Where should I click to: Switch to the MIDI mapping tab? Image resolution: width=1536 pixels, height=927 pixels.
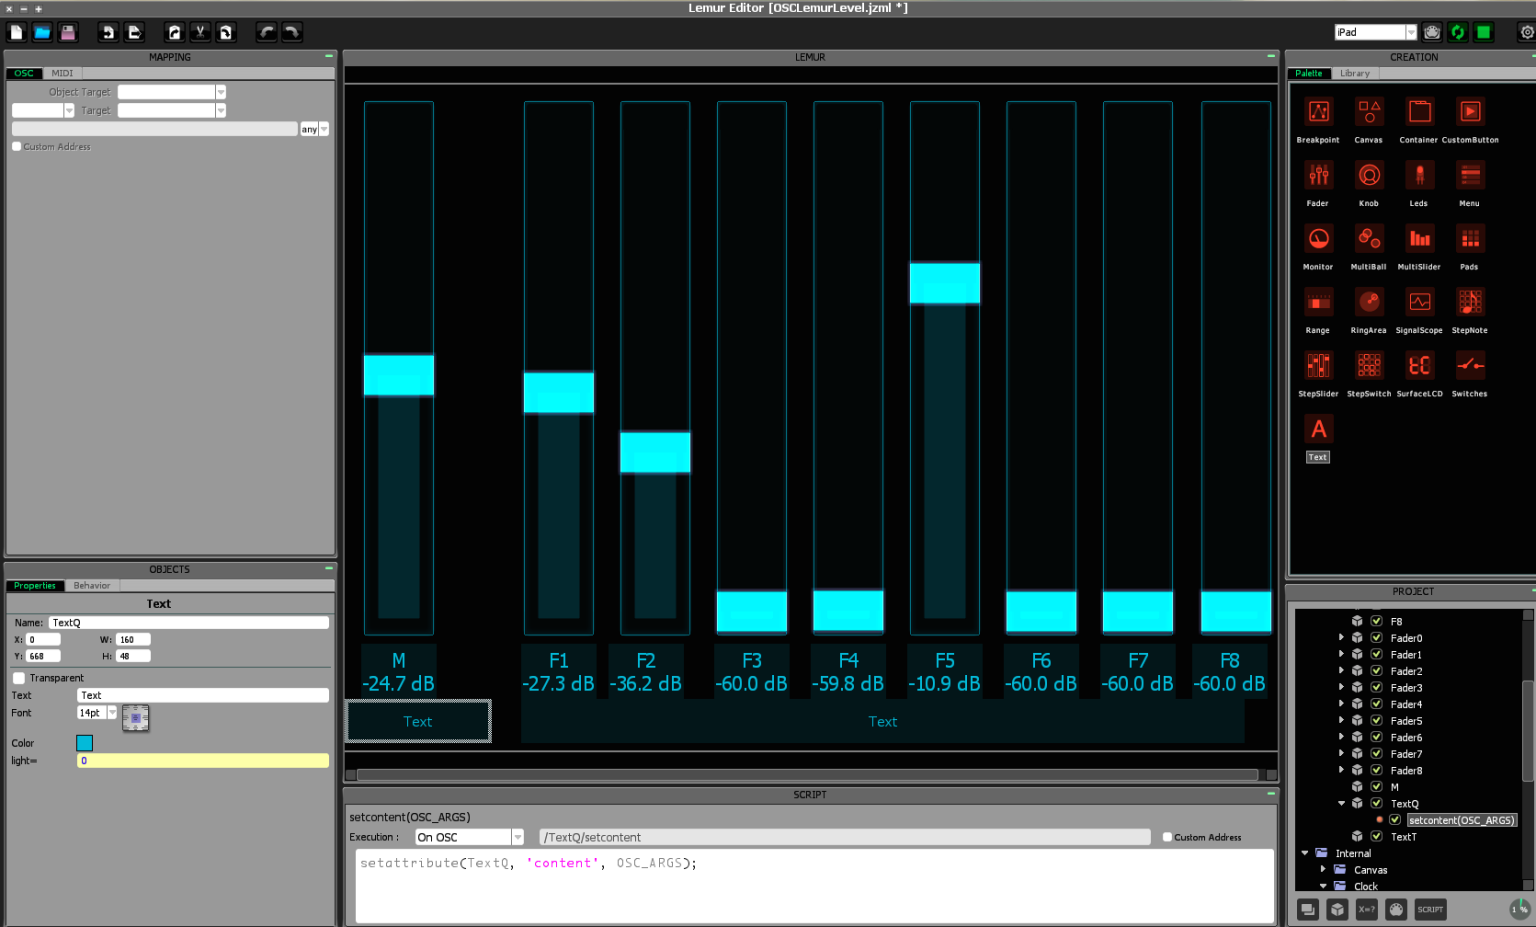click(x=62, y=73)
